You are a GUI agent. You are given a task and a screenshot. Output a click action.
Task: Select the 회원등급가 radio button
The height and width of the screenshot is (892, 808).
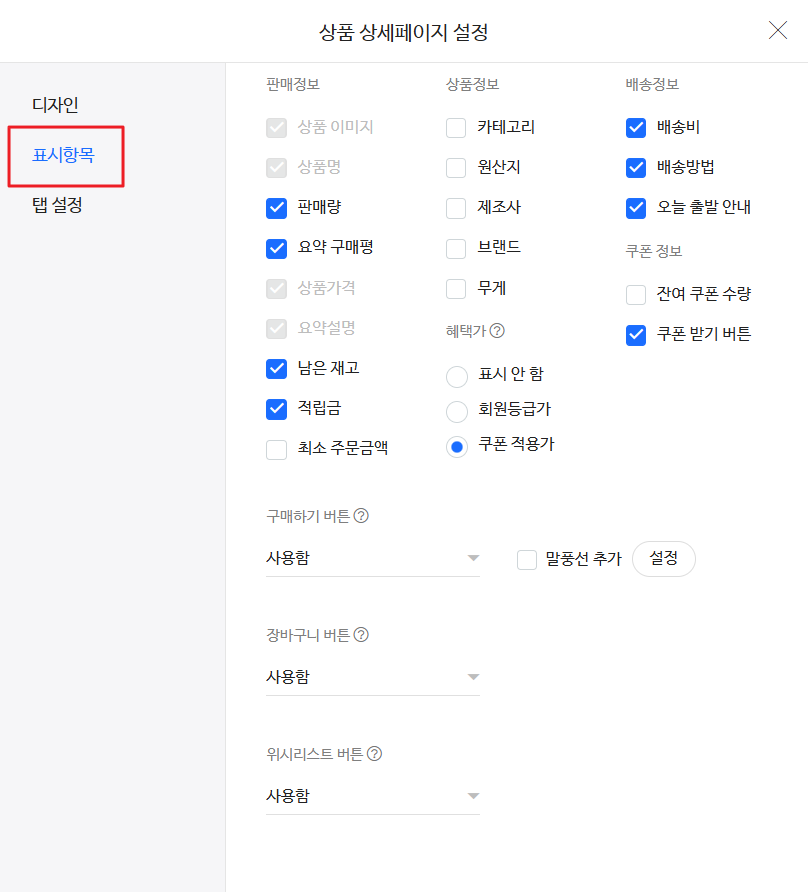457,411
